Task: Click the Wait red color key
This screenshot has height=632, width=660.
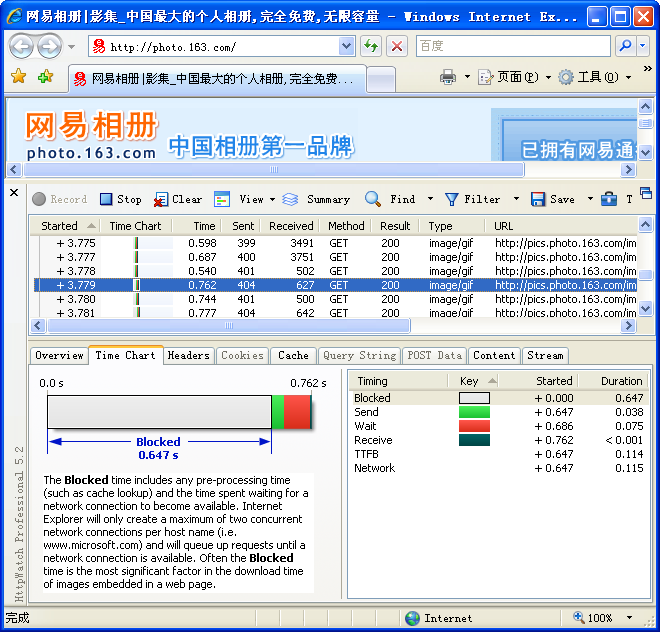Action: point(474,426)
